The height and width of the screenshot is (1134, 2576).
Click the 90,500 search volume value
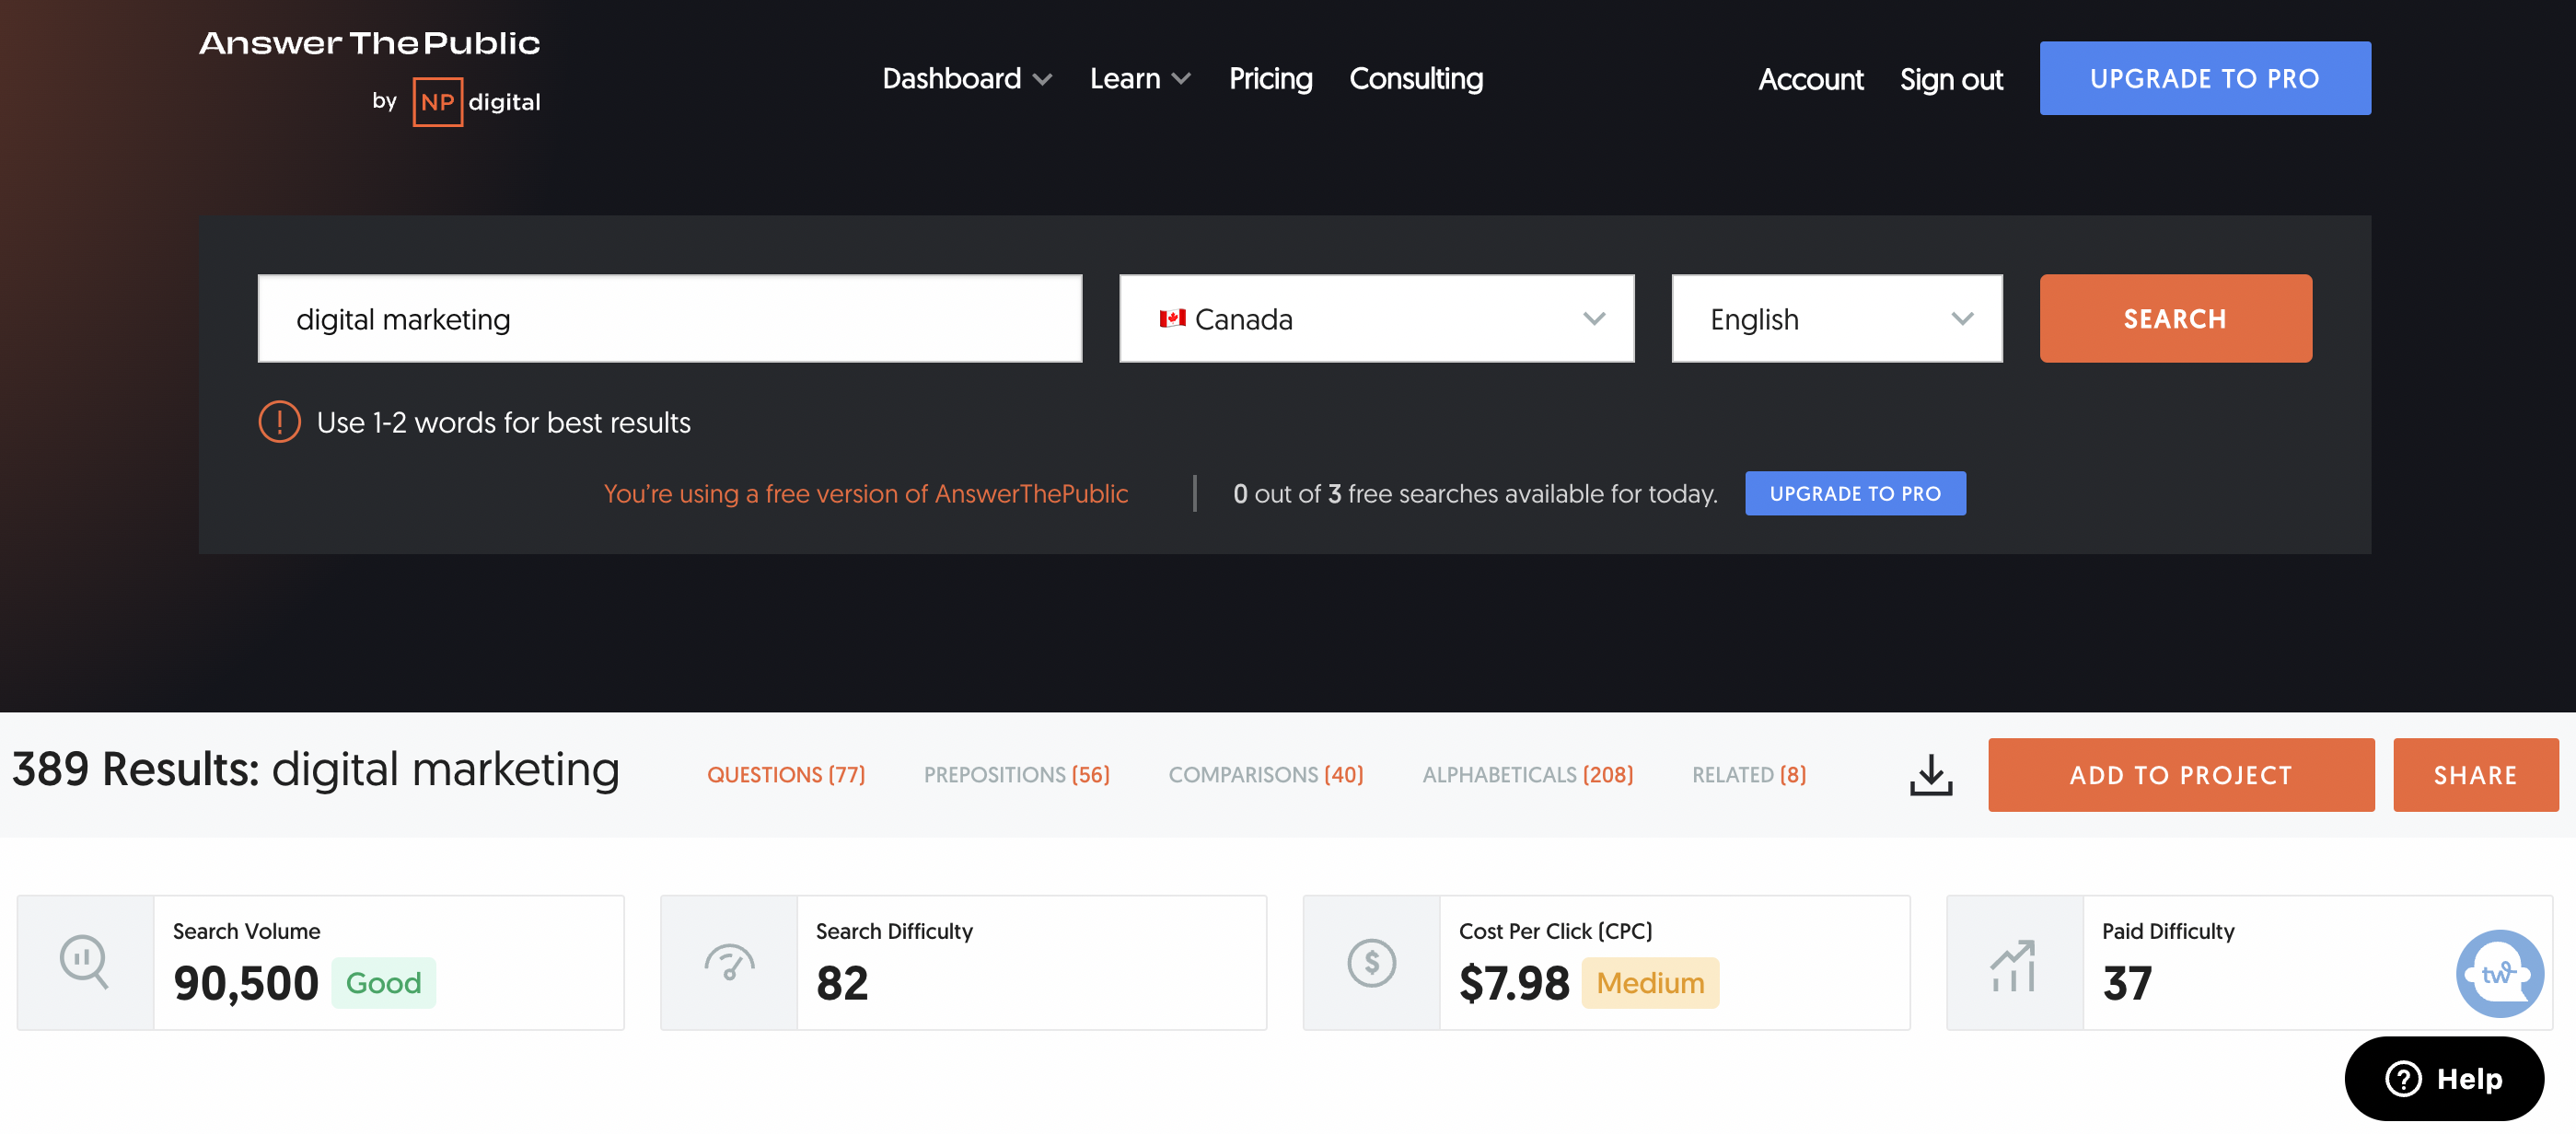click(x=246, y=983)
